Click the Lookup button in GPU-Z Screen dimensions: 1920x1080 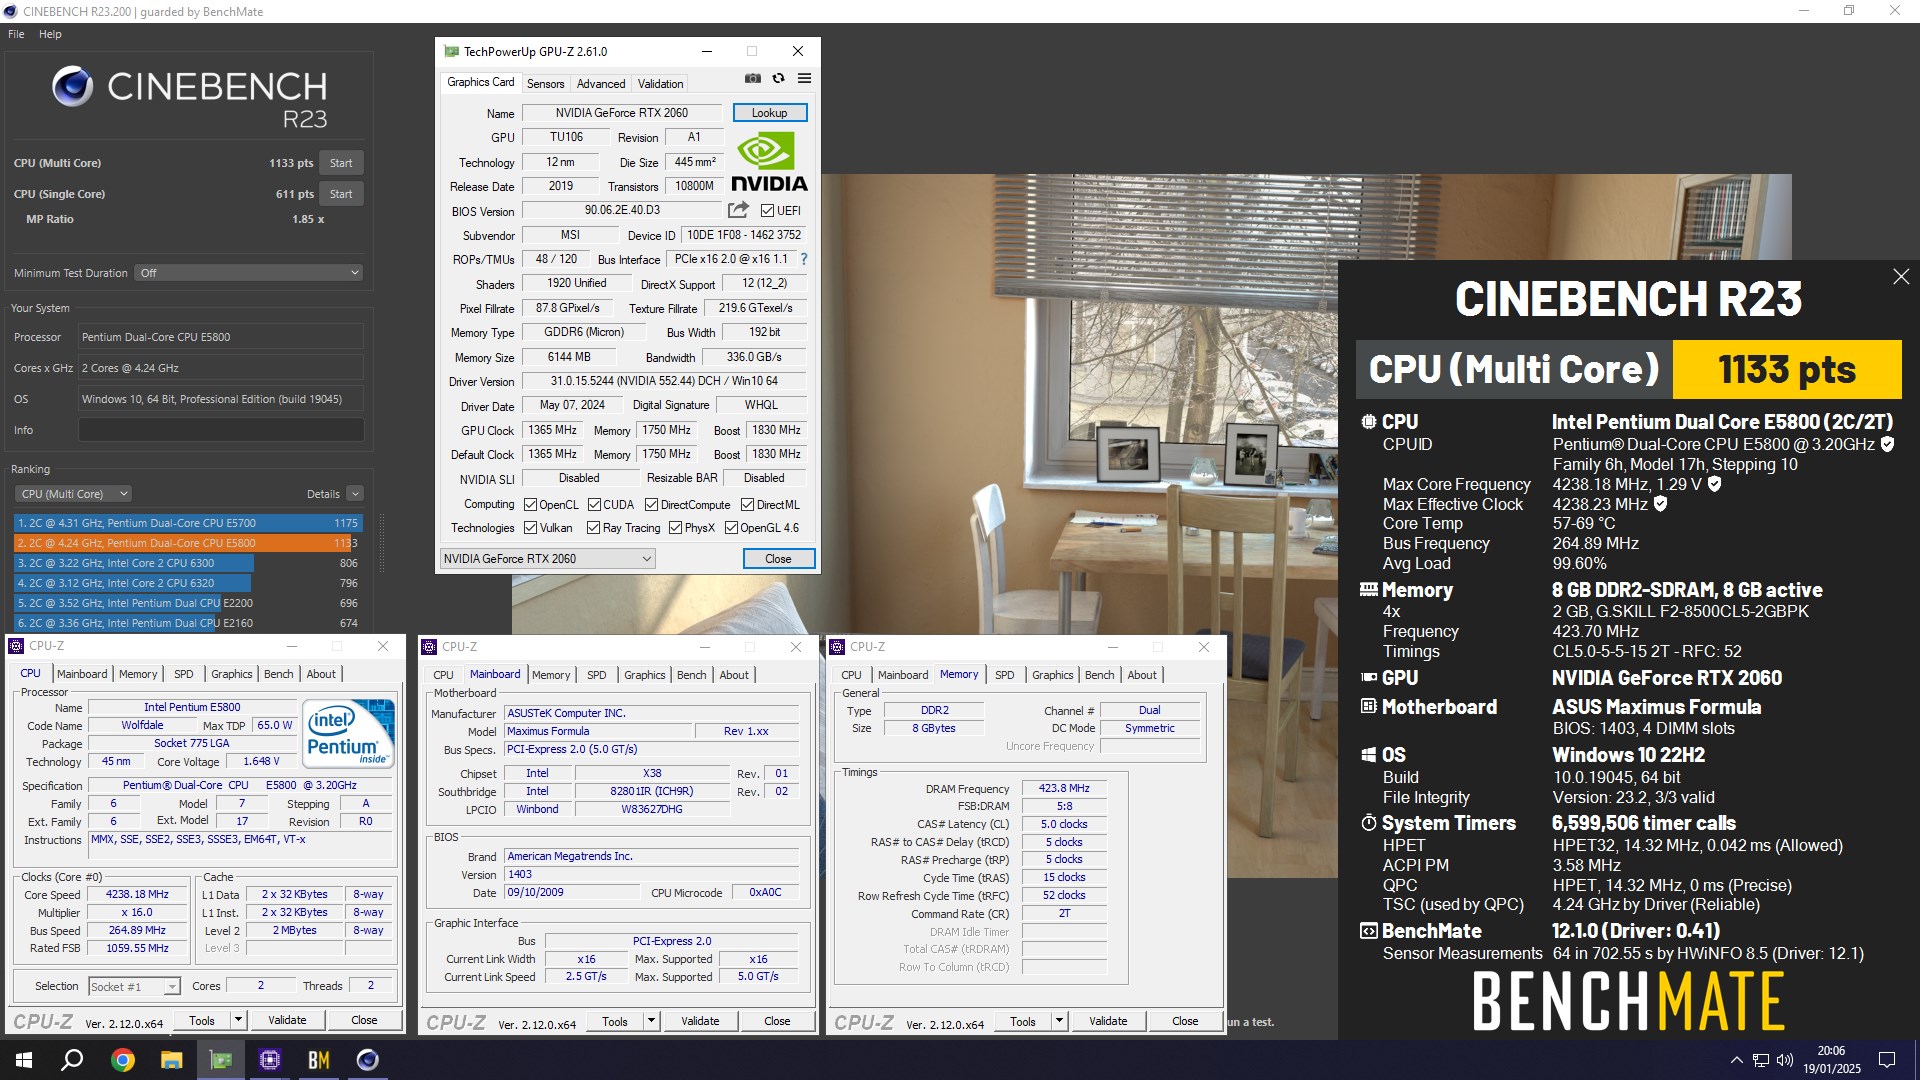coord(770,113)
